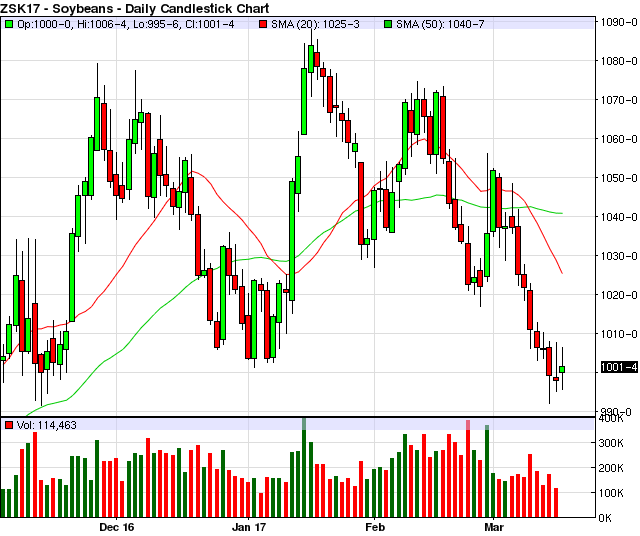Click the 1080-0 price axis label

[x=619, y=61]
